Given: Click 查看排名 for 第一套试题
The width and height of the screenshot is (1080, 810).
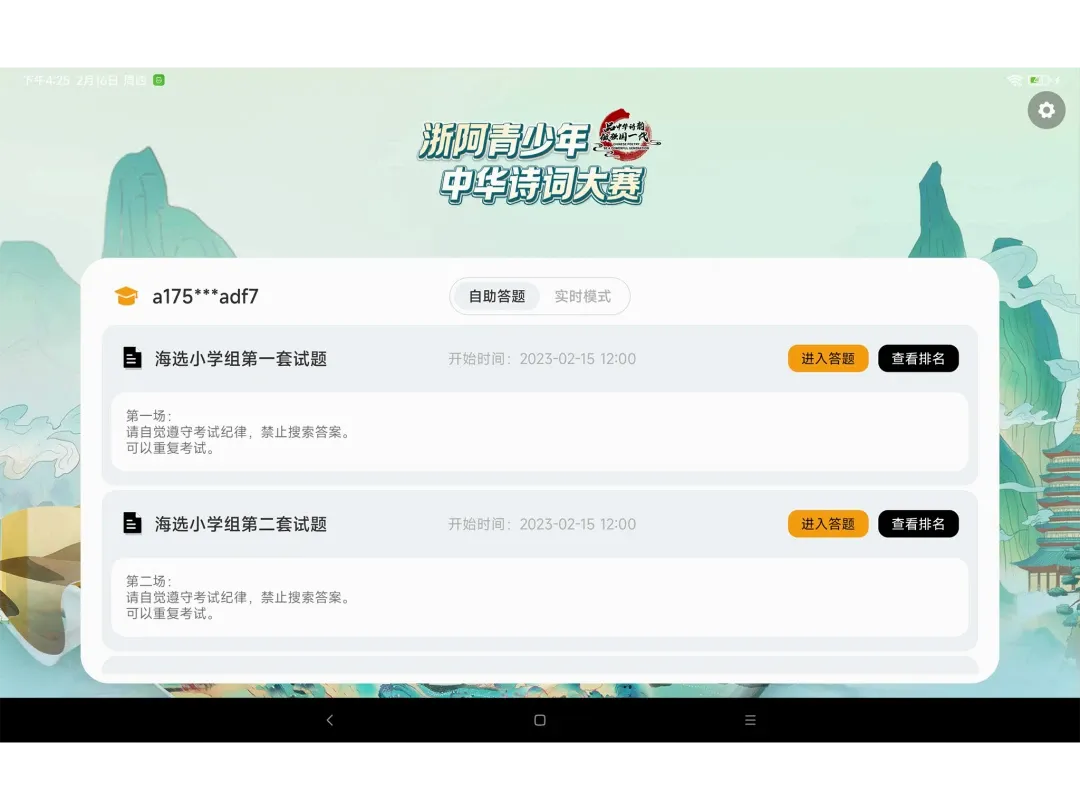Looking at the screenshot, I should tap(918, 358).
